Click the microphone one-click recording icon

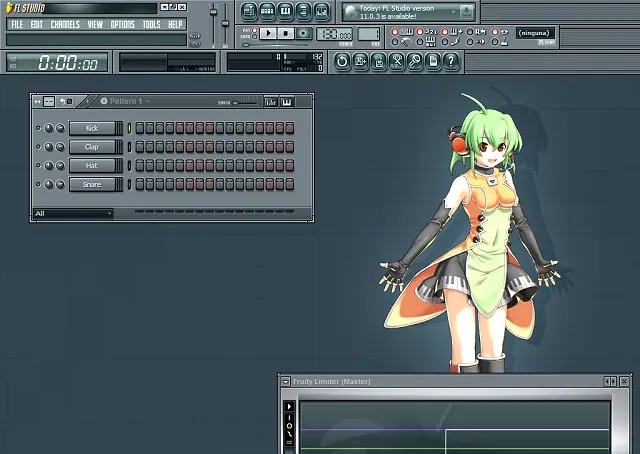click(415, 62)
